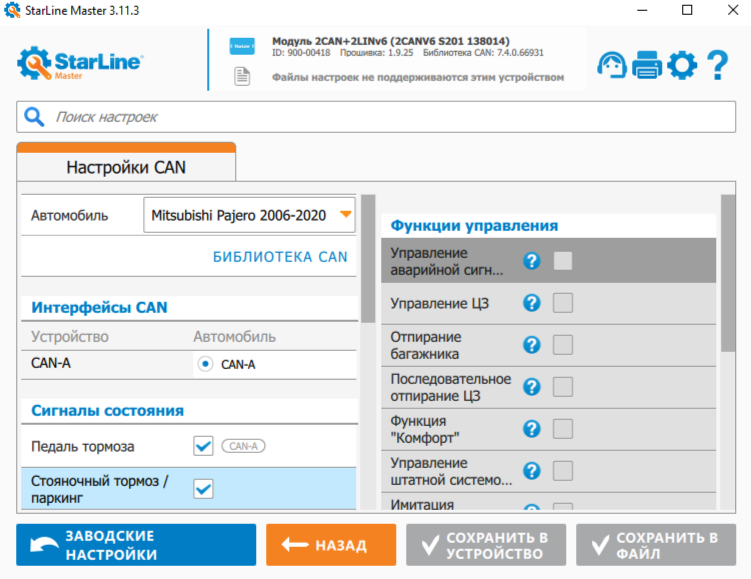Click the StarLine Master logo
The image size is (751, 579).
[x=80, y=63]
